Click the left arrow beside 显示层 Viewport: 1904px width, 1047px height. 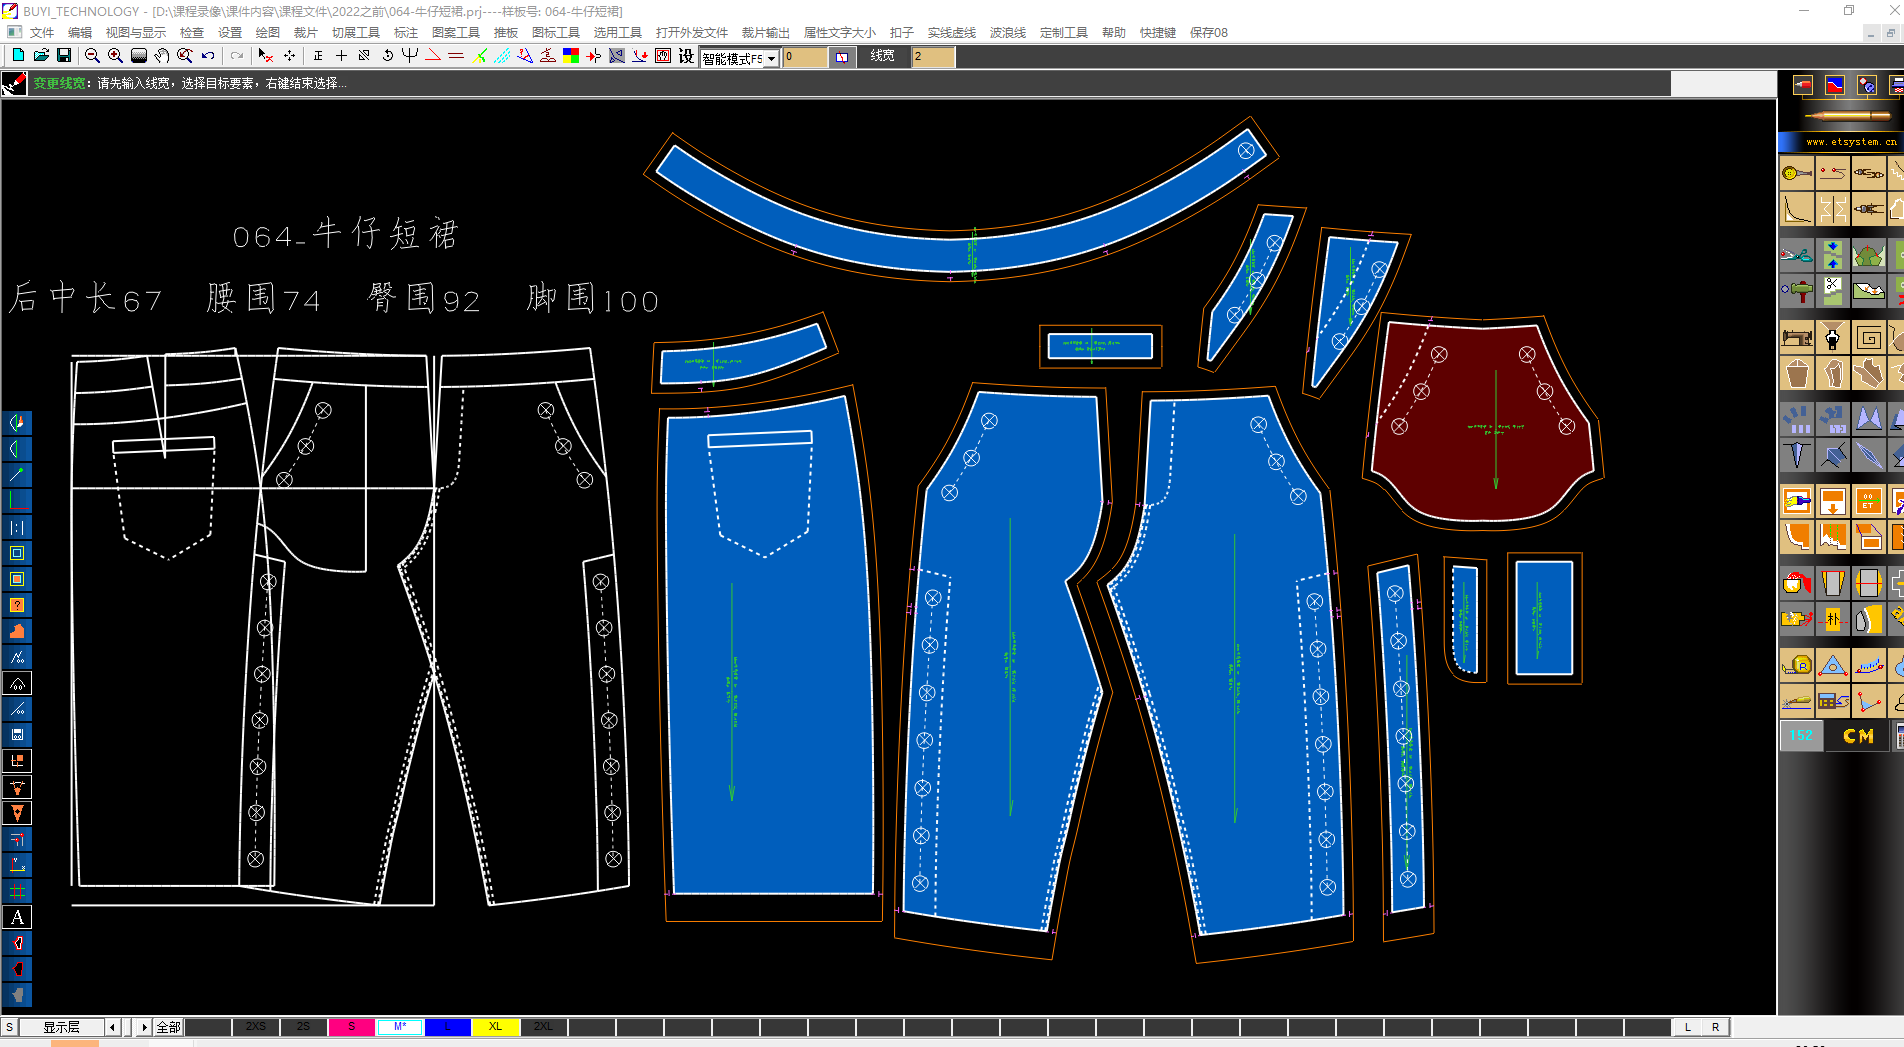point(112,1027)
